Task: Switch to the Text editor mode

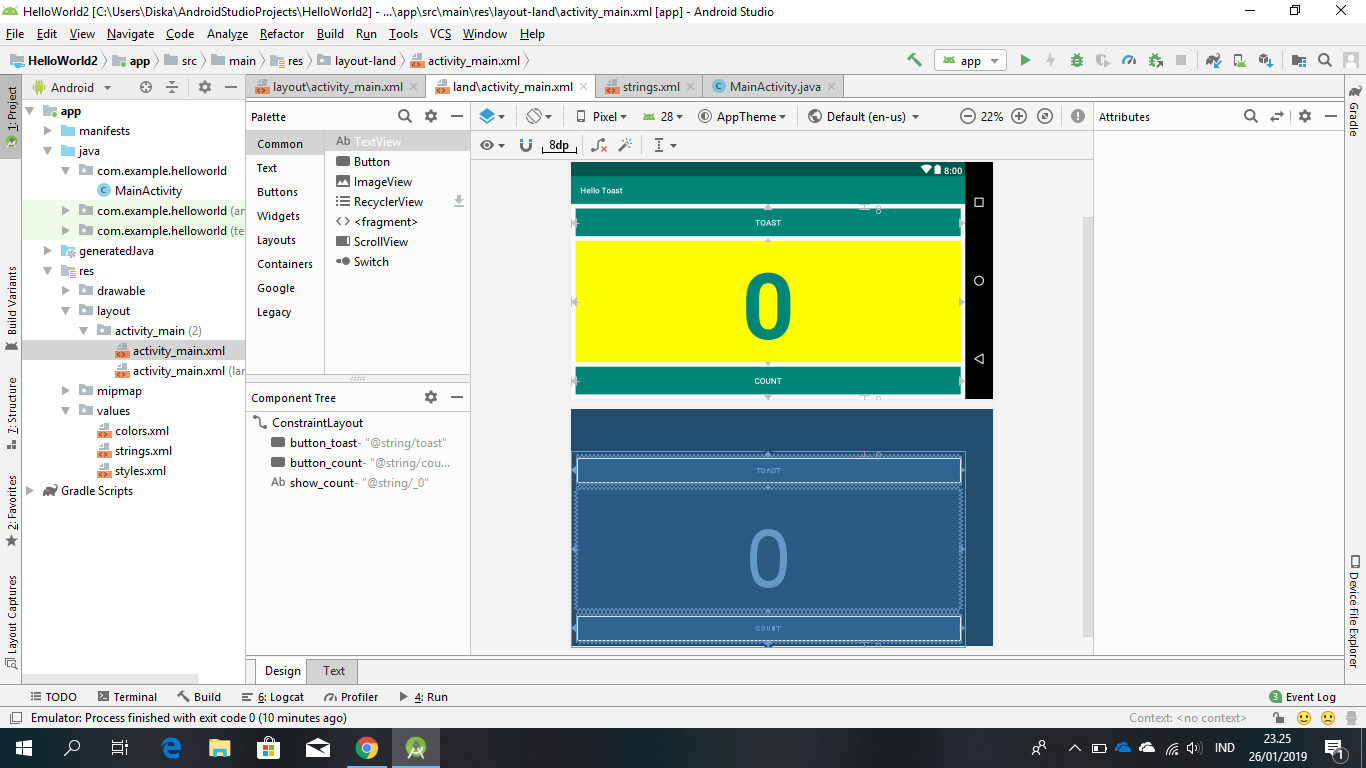Action: point(332,671)
